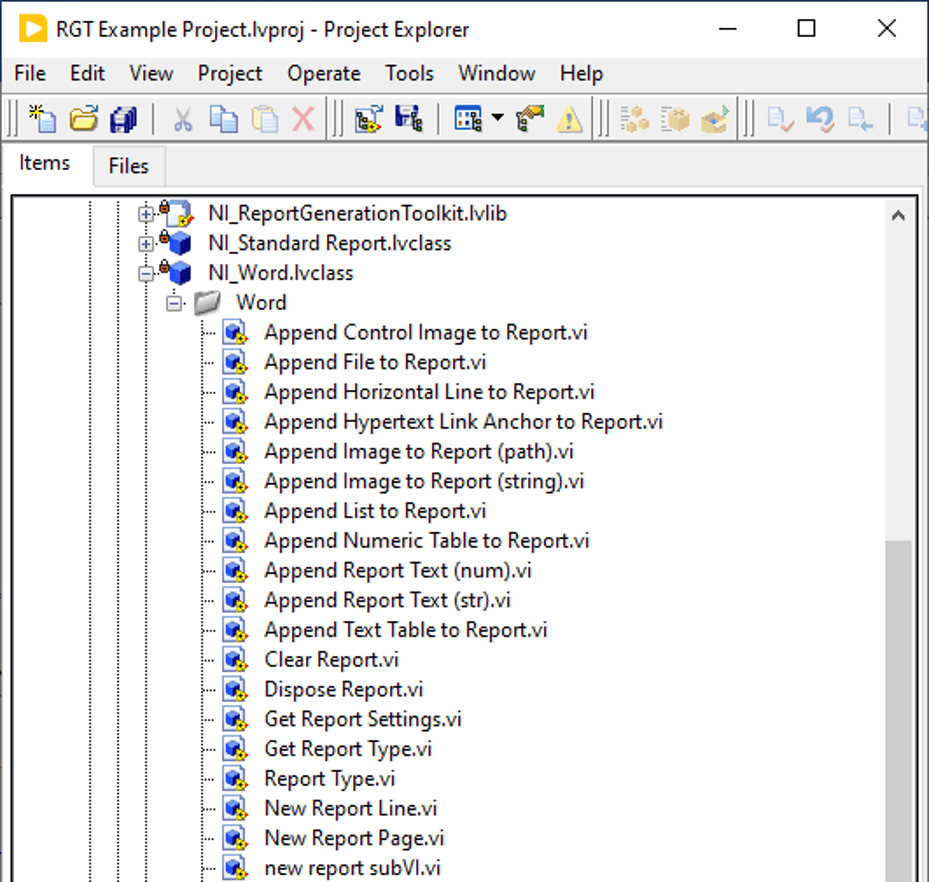
Task: Switch to the Items tab
Action: 44,163
